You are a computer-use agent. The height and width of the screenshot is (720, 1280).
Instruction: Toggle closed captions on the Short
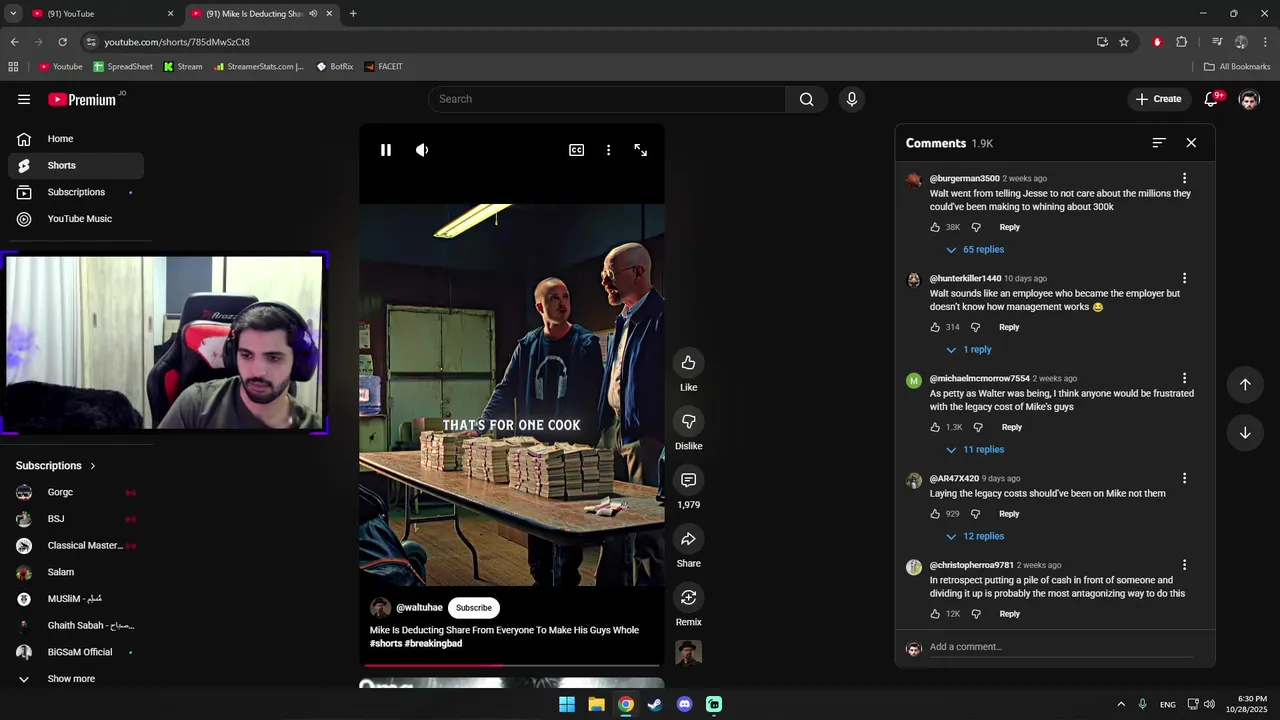(x=577, y=150)
